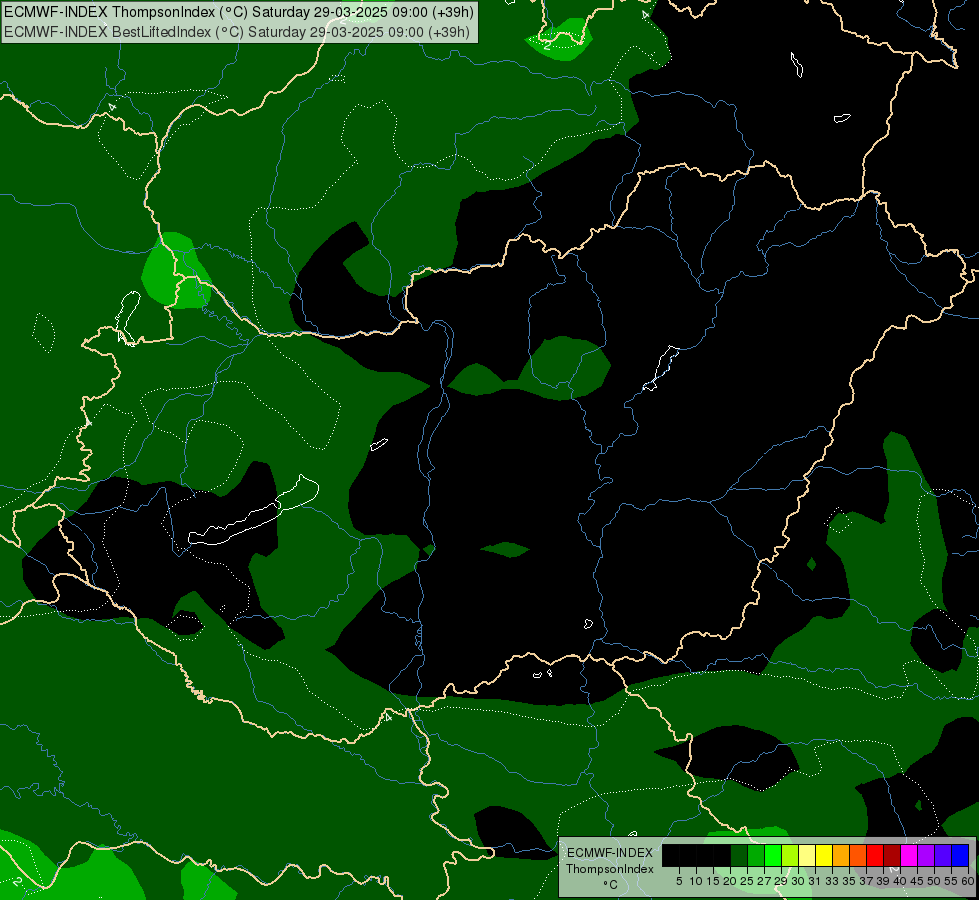The image size is (979, 900).
Task: Click the bright red 37-39 legend swatch
Action: (875, 855)
